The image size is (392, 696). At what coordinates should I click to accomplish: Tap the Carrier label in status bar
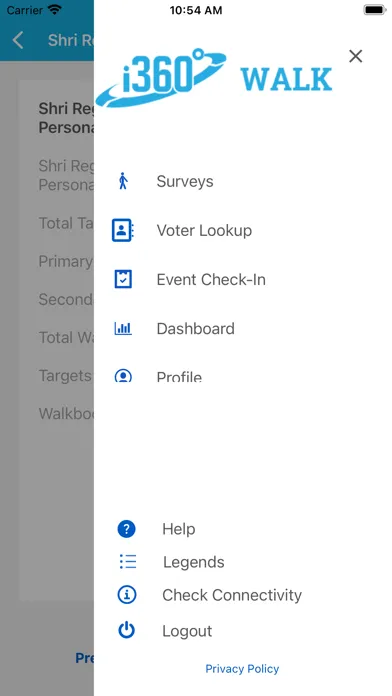tap(24, 9)
